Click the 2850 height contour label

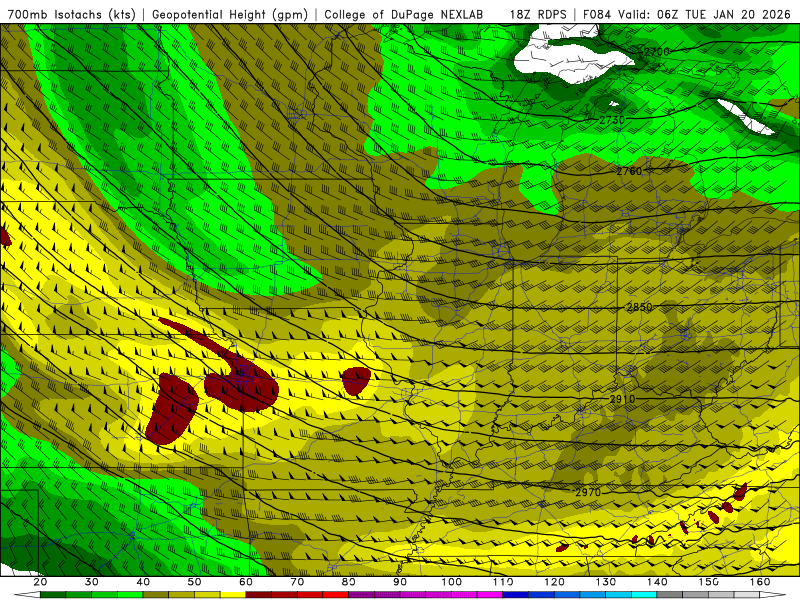[x=639, y=307]
